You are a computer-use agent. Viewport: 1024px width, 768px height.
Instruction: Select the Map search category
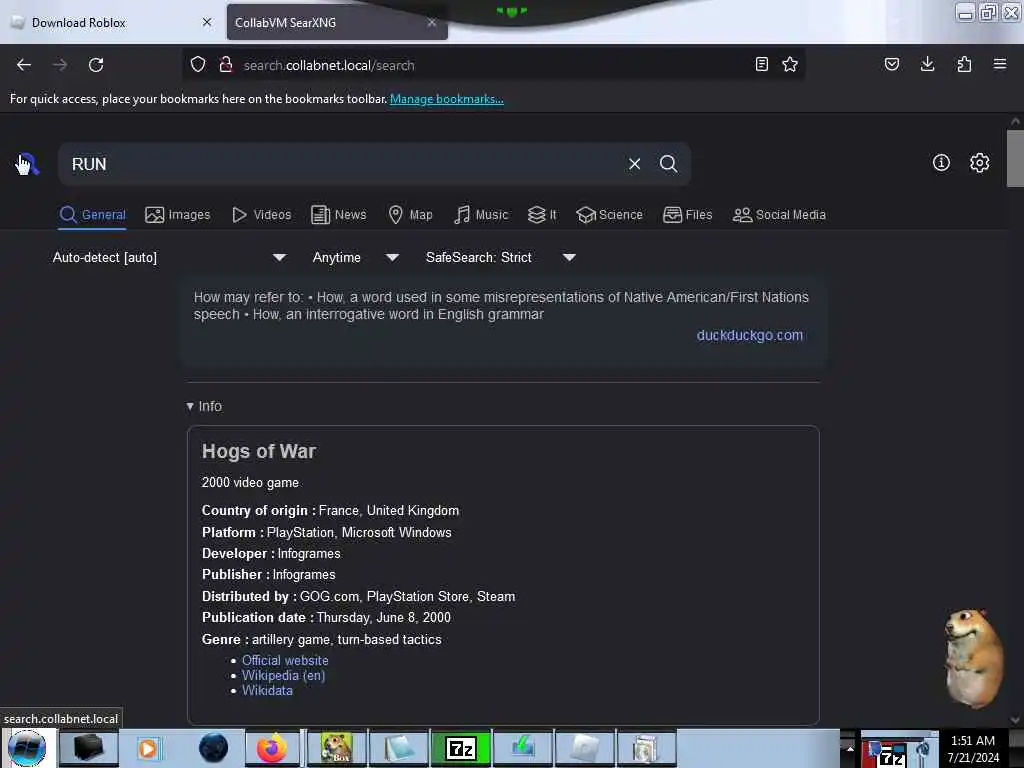click(x=410, y=215)
